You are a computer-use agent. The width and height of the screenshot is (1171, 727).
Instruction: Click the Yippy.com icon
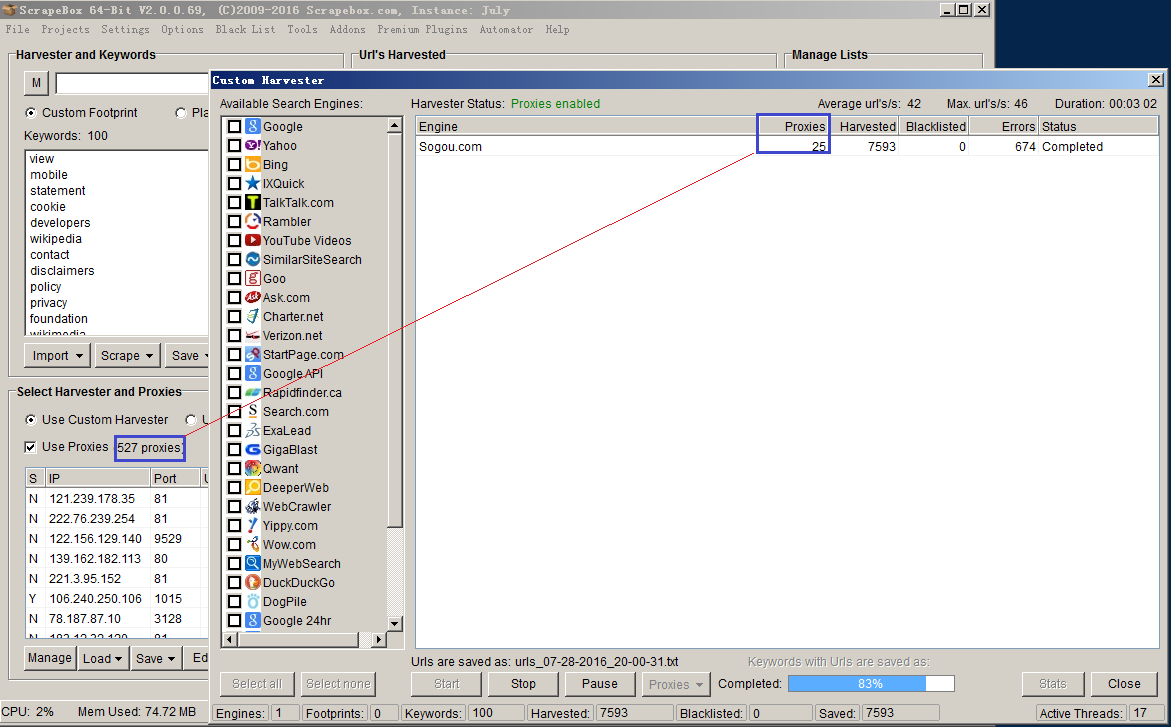click(x=253, y=525)
